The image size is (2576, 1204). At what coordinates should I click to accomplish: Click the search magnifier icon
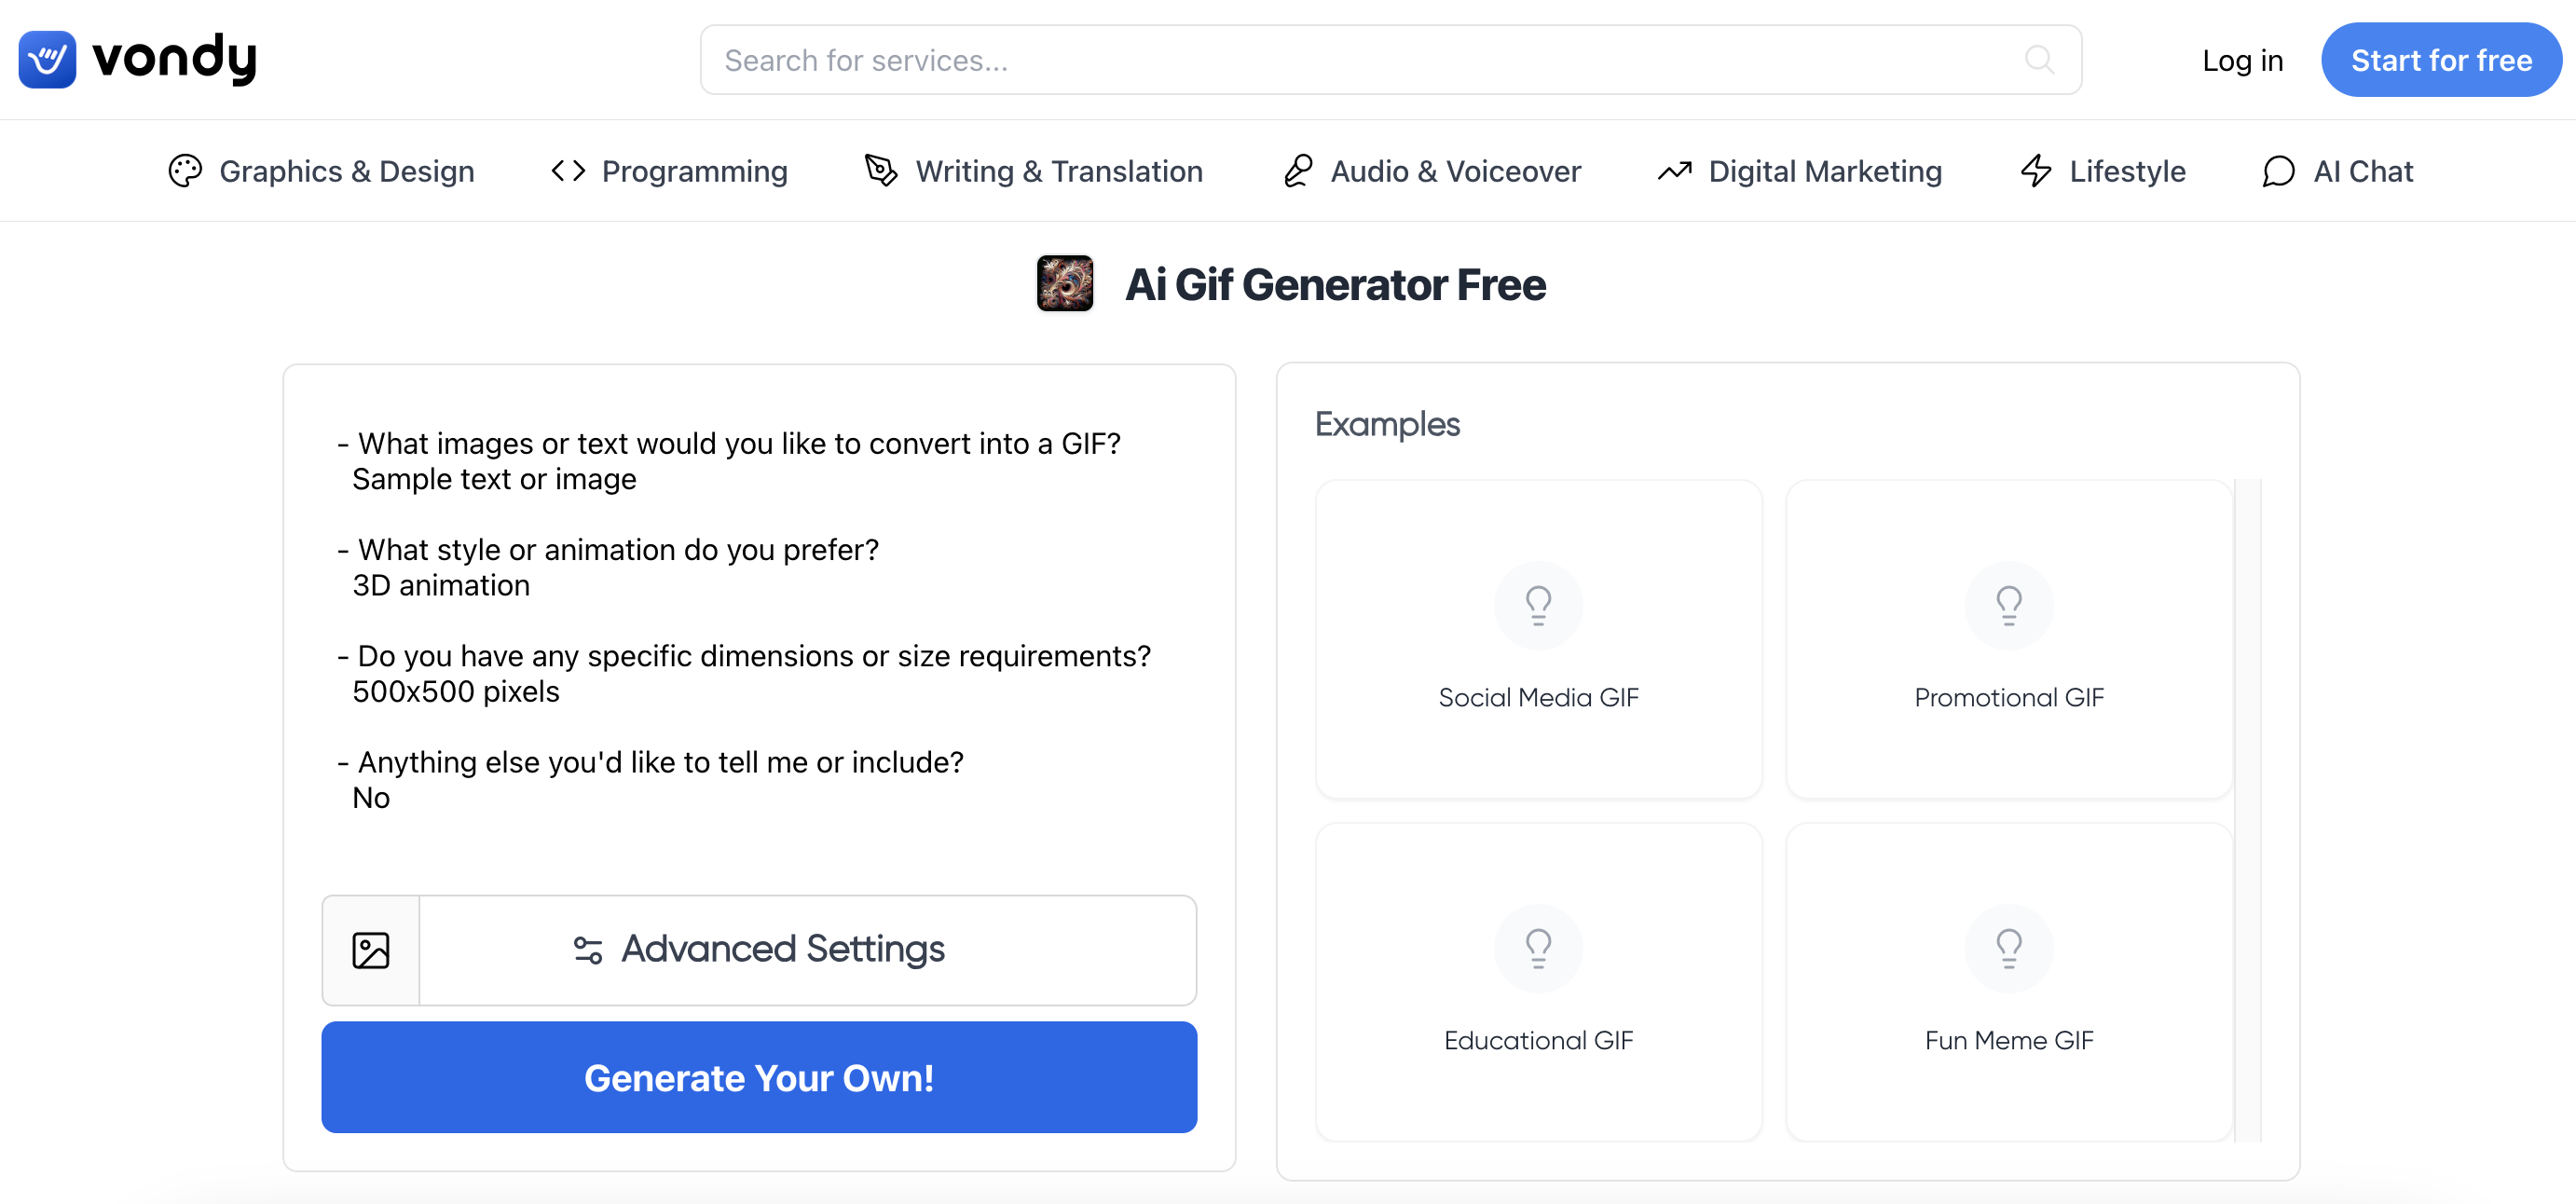[x=2042, y=59]
